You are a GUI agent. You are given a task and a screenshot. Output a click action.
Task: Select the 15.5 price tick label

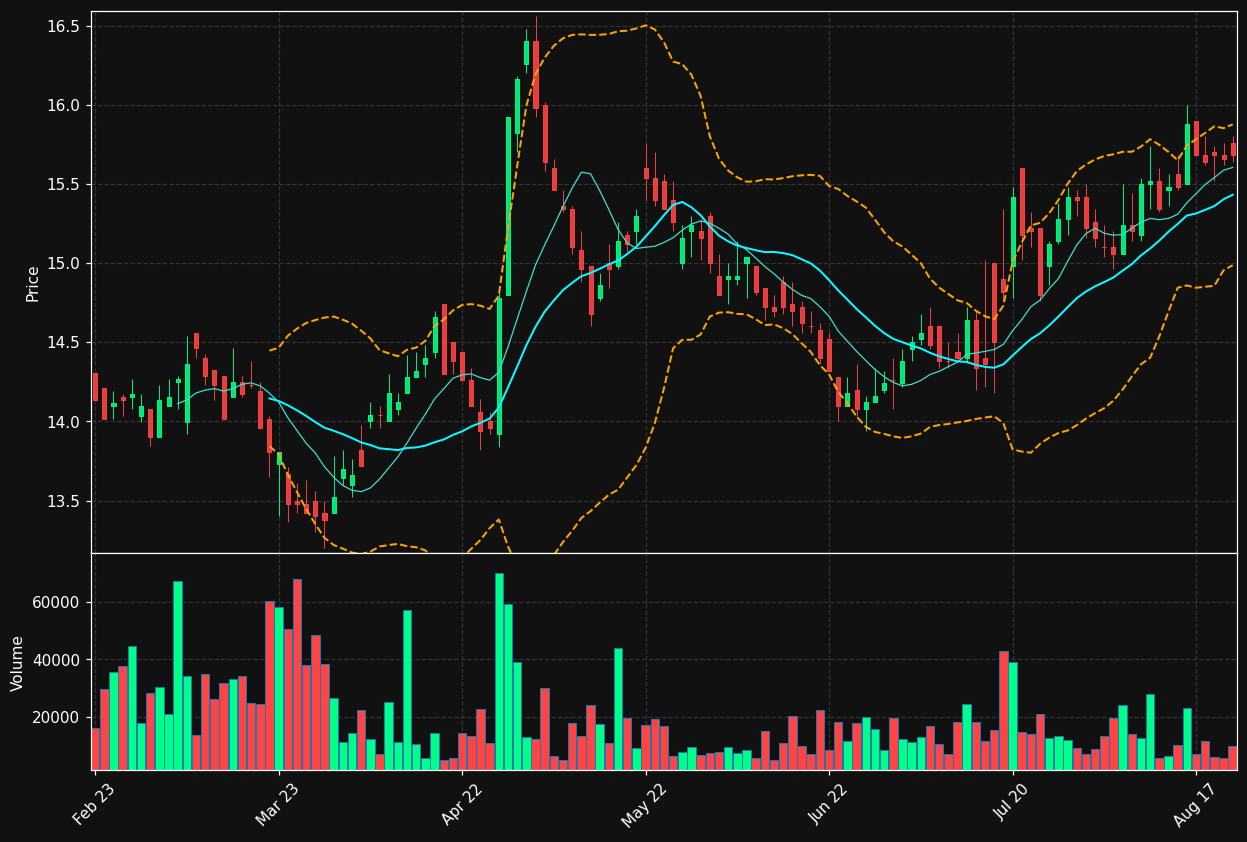coord(62,185)
